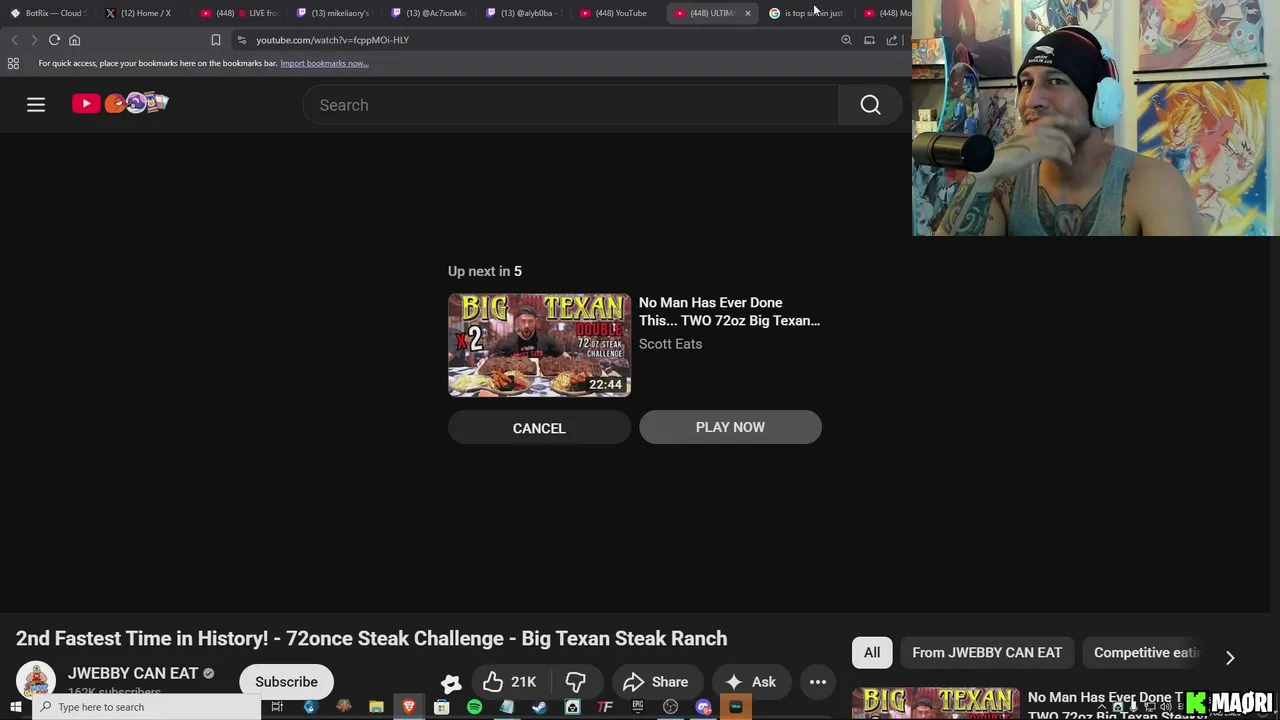Dislike the video with thumbs down

575,682
